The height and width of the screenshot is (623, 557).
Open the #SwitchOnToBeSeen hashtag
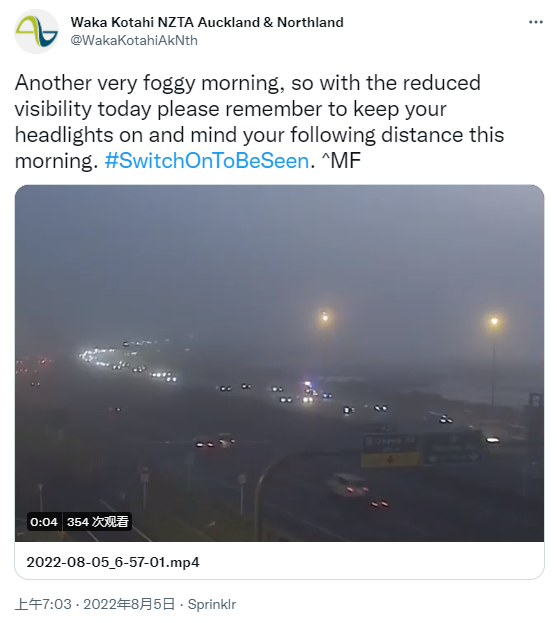tap(207, 161)
